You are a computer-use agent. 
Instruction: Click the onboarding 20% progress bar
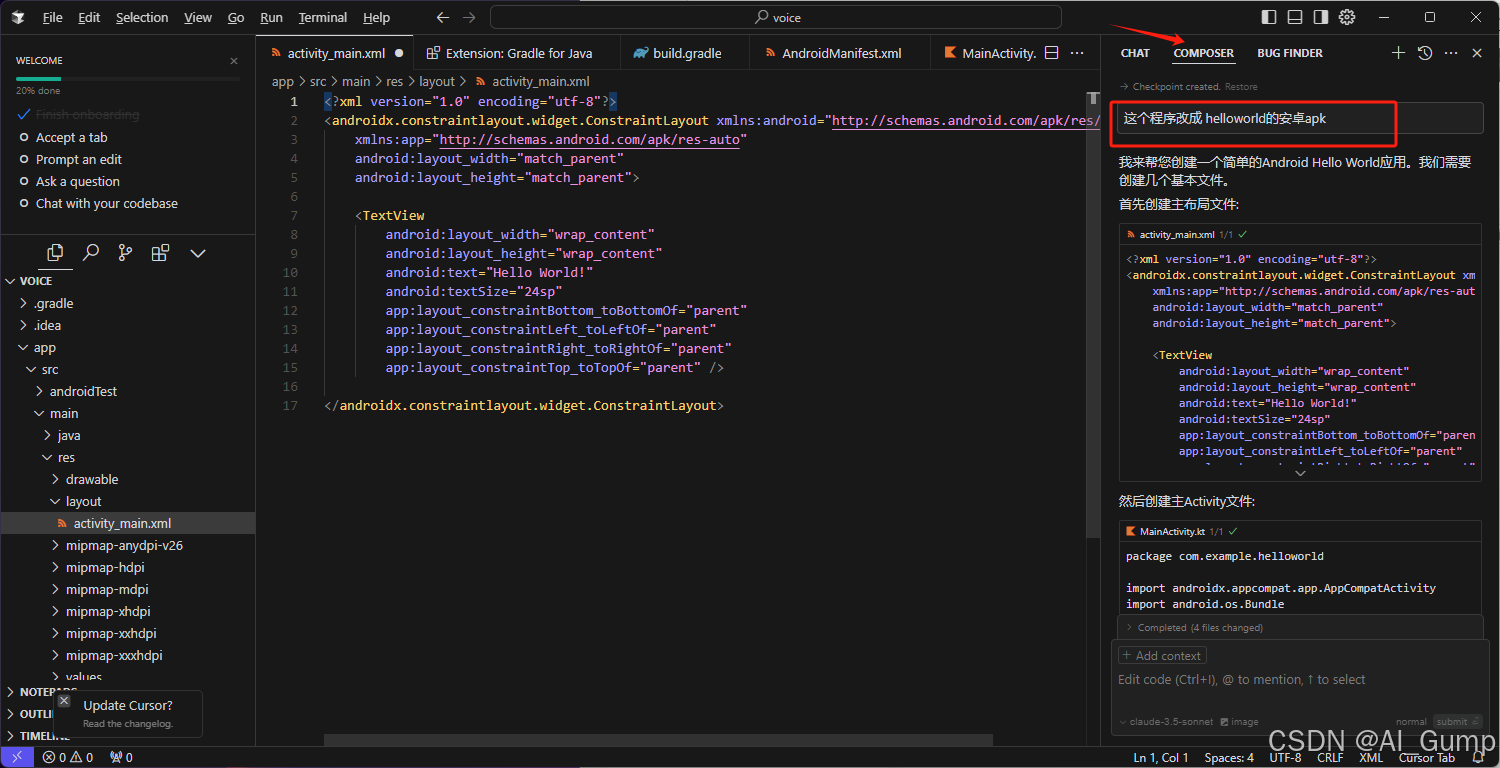(127, 78)
